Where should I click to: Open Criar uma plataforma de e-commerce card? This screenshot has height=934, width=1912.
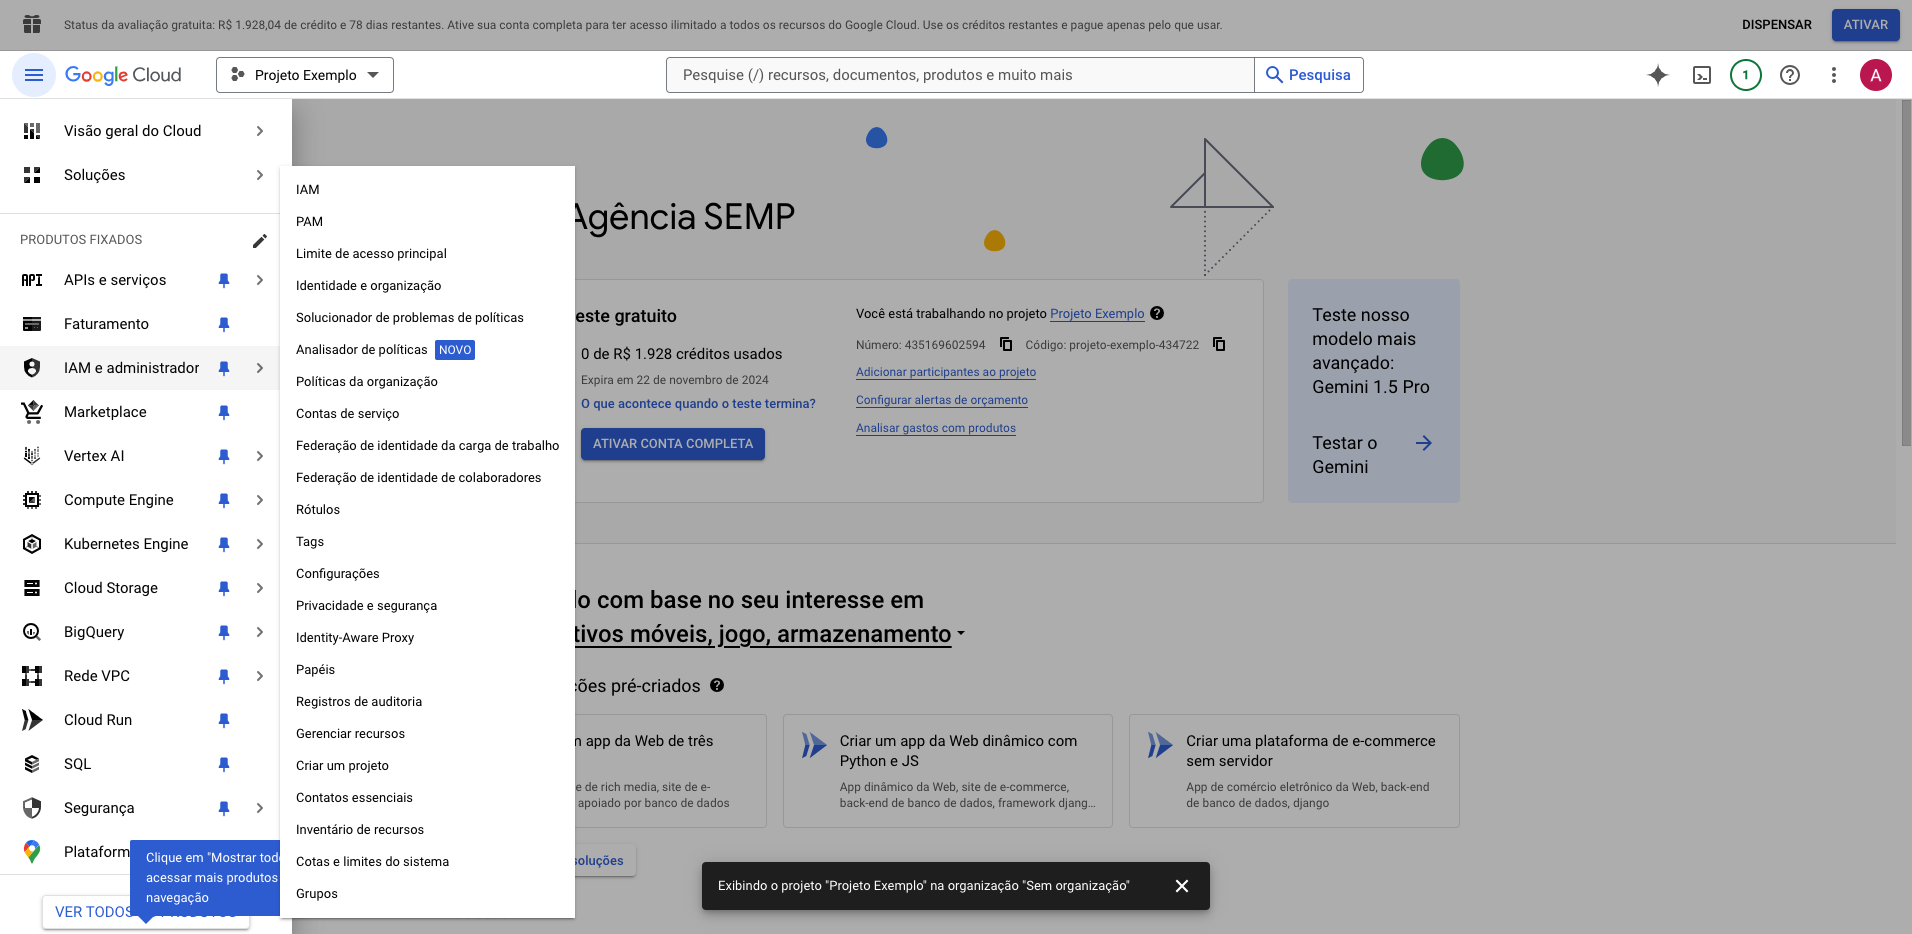point(1294,771)
